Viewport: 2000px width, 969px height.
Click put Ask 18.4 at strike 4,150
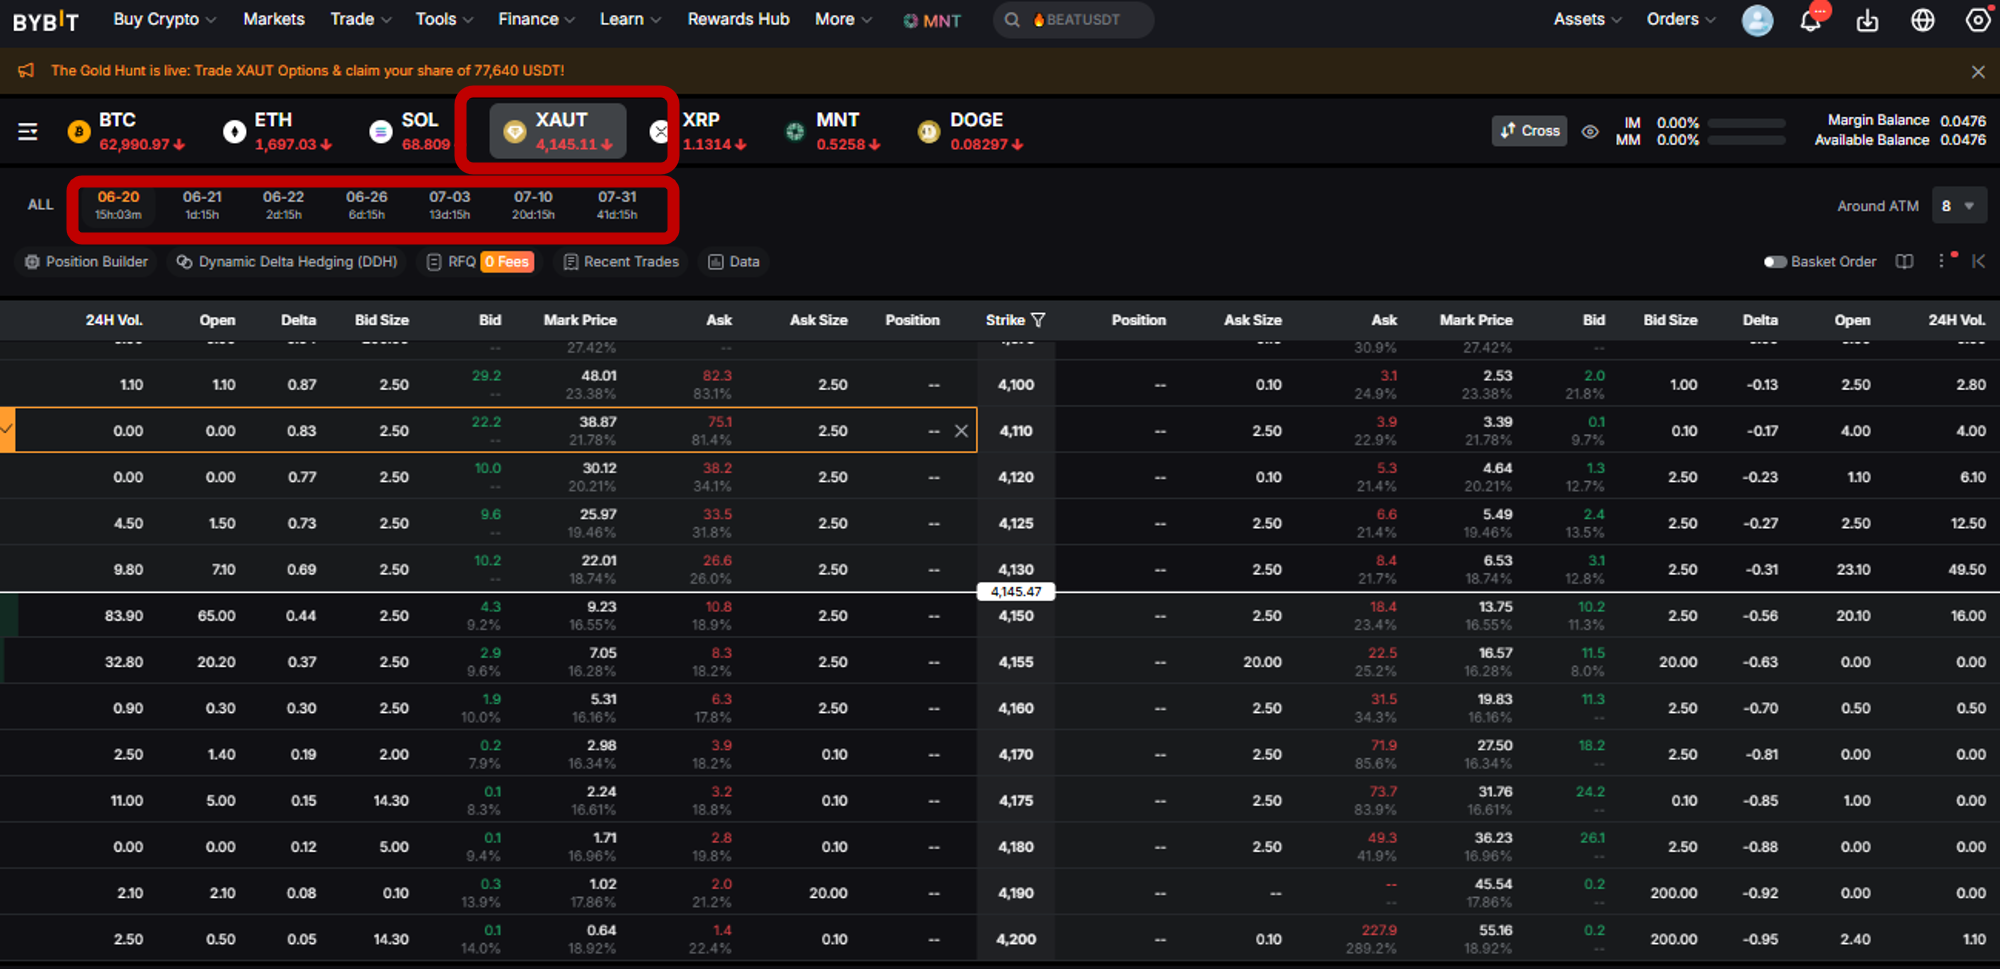coord(1383,607)
